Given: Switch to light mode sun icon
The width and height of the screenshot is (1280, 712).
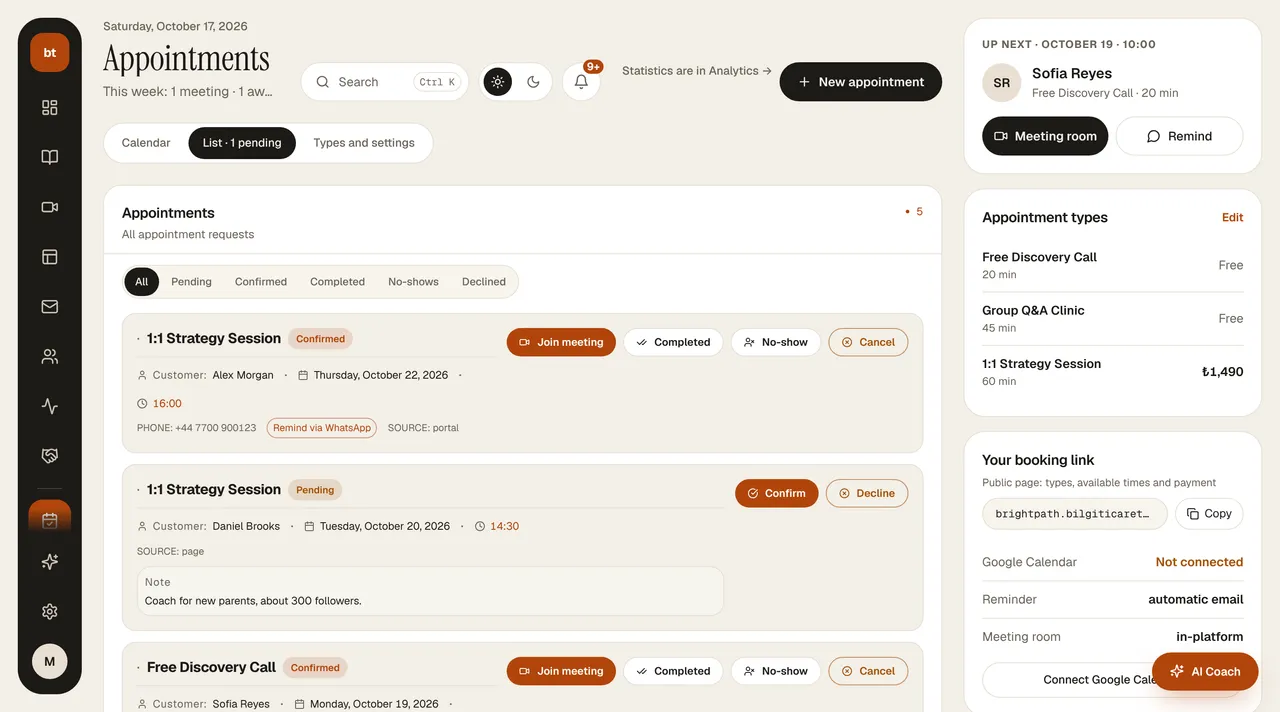Looking at the screenshot, I should (498, 82).
